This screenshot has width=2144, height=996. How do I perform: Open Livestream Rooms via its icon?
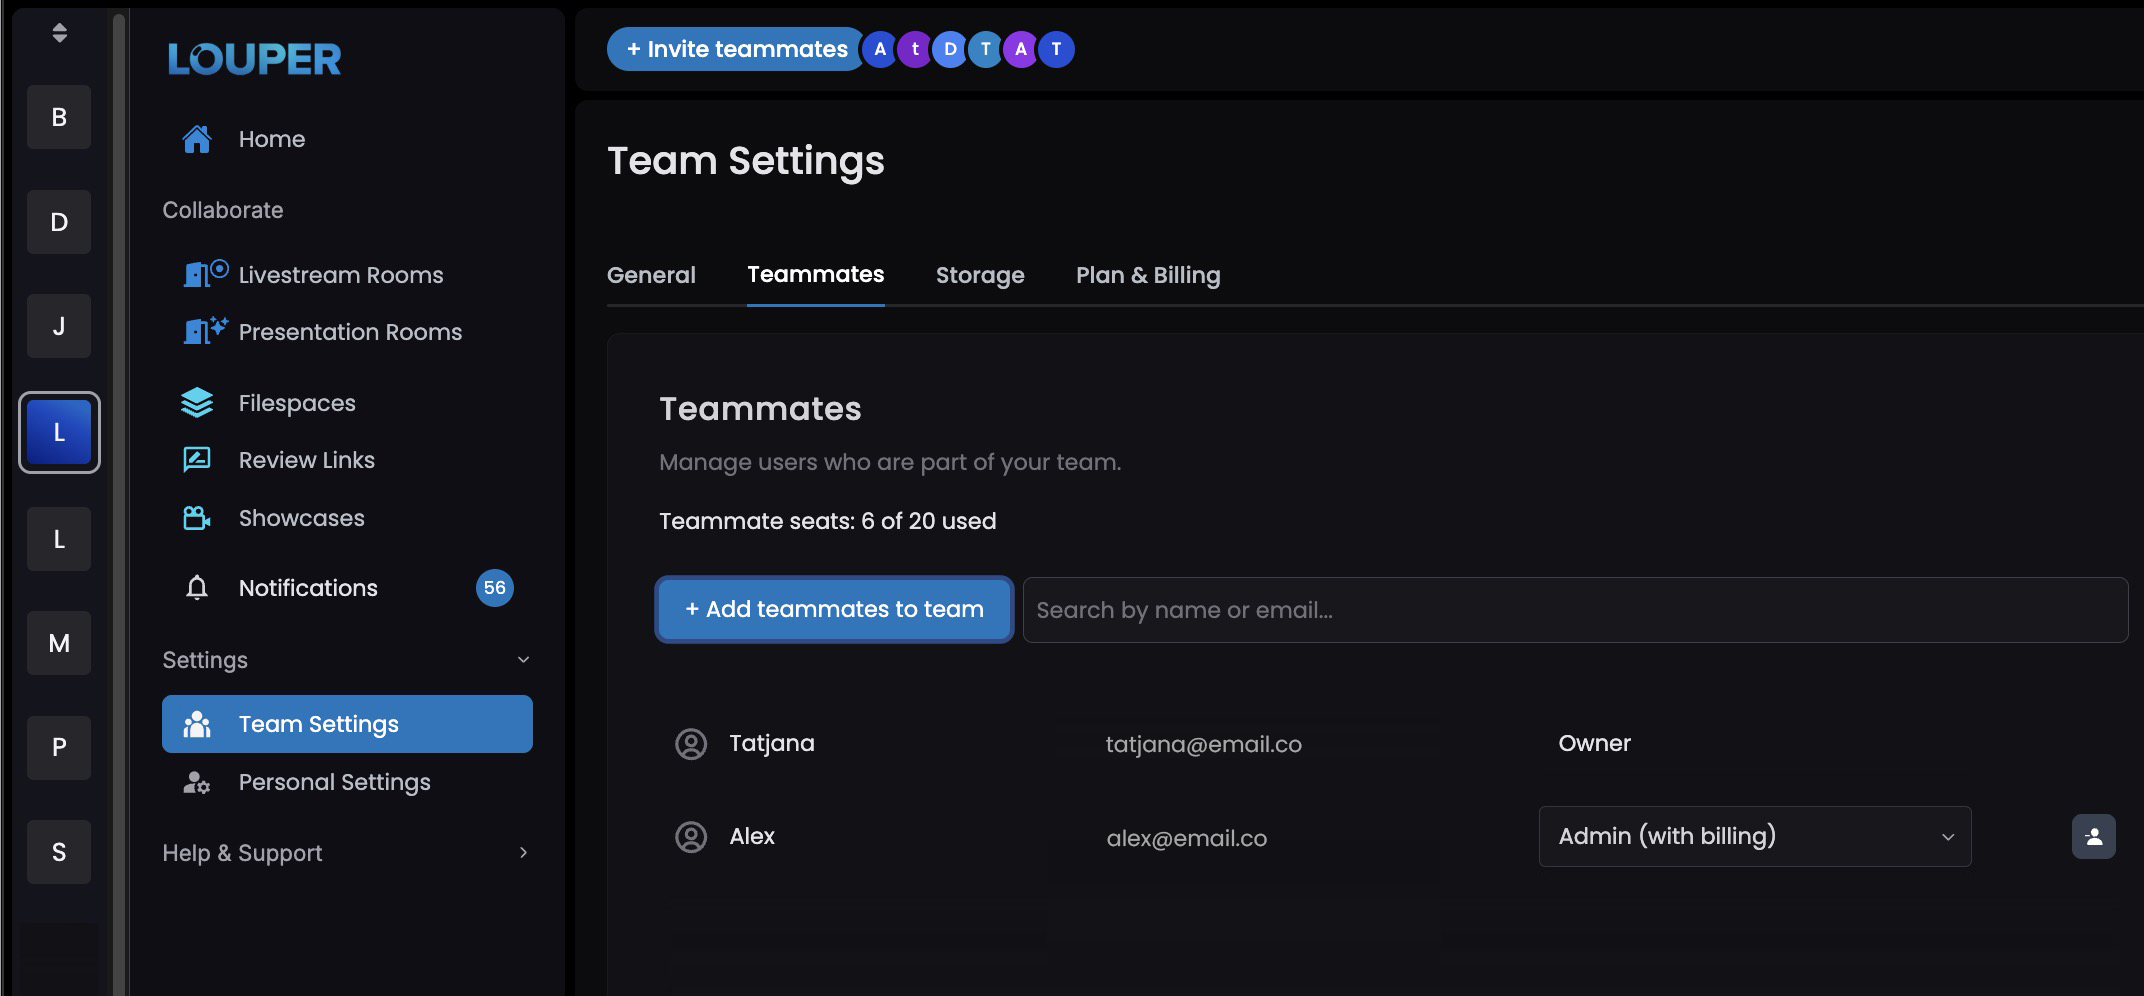point(205,274)
